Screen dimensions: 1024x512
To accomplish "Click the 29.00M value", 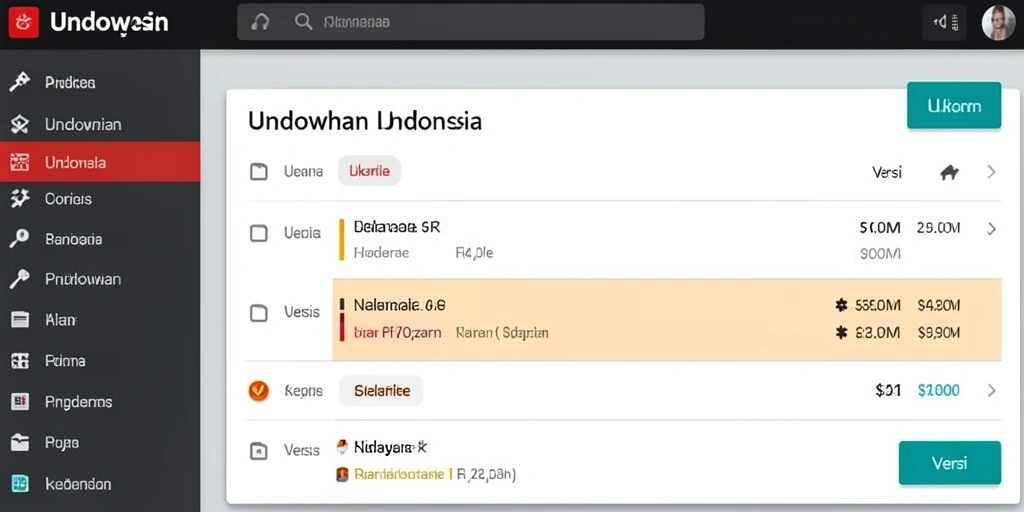I will (x=938, y=228).
